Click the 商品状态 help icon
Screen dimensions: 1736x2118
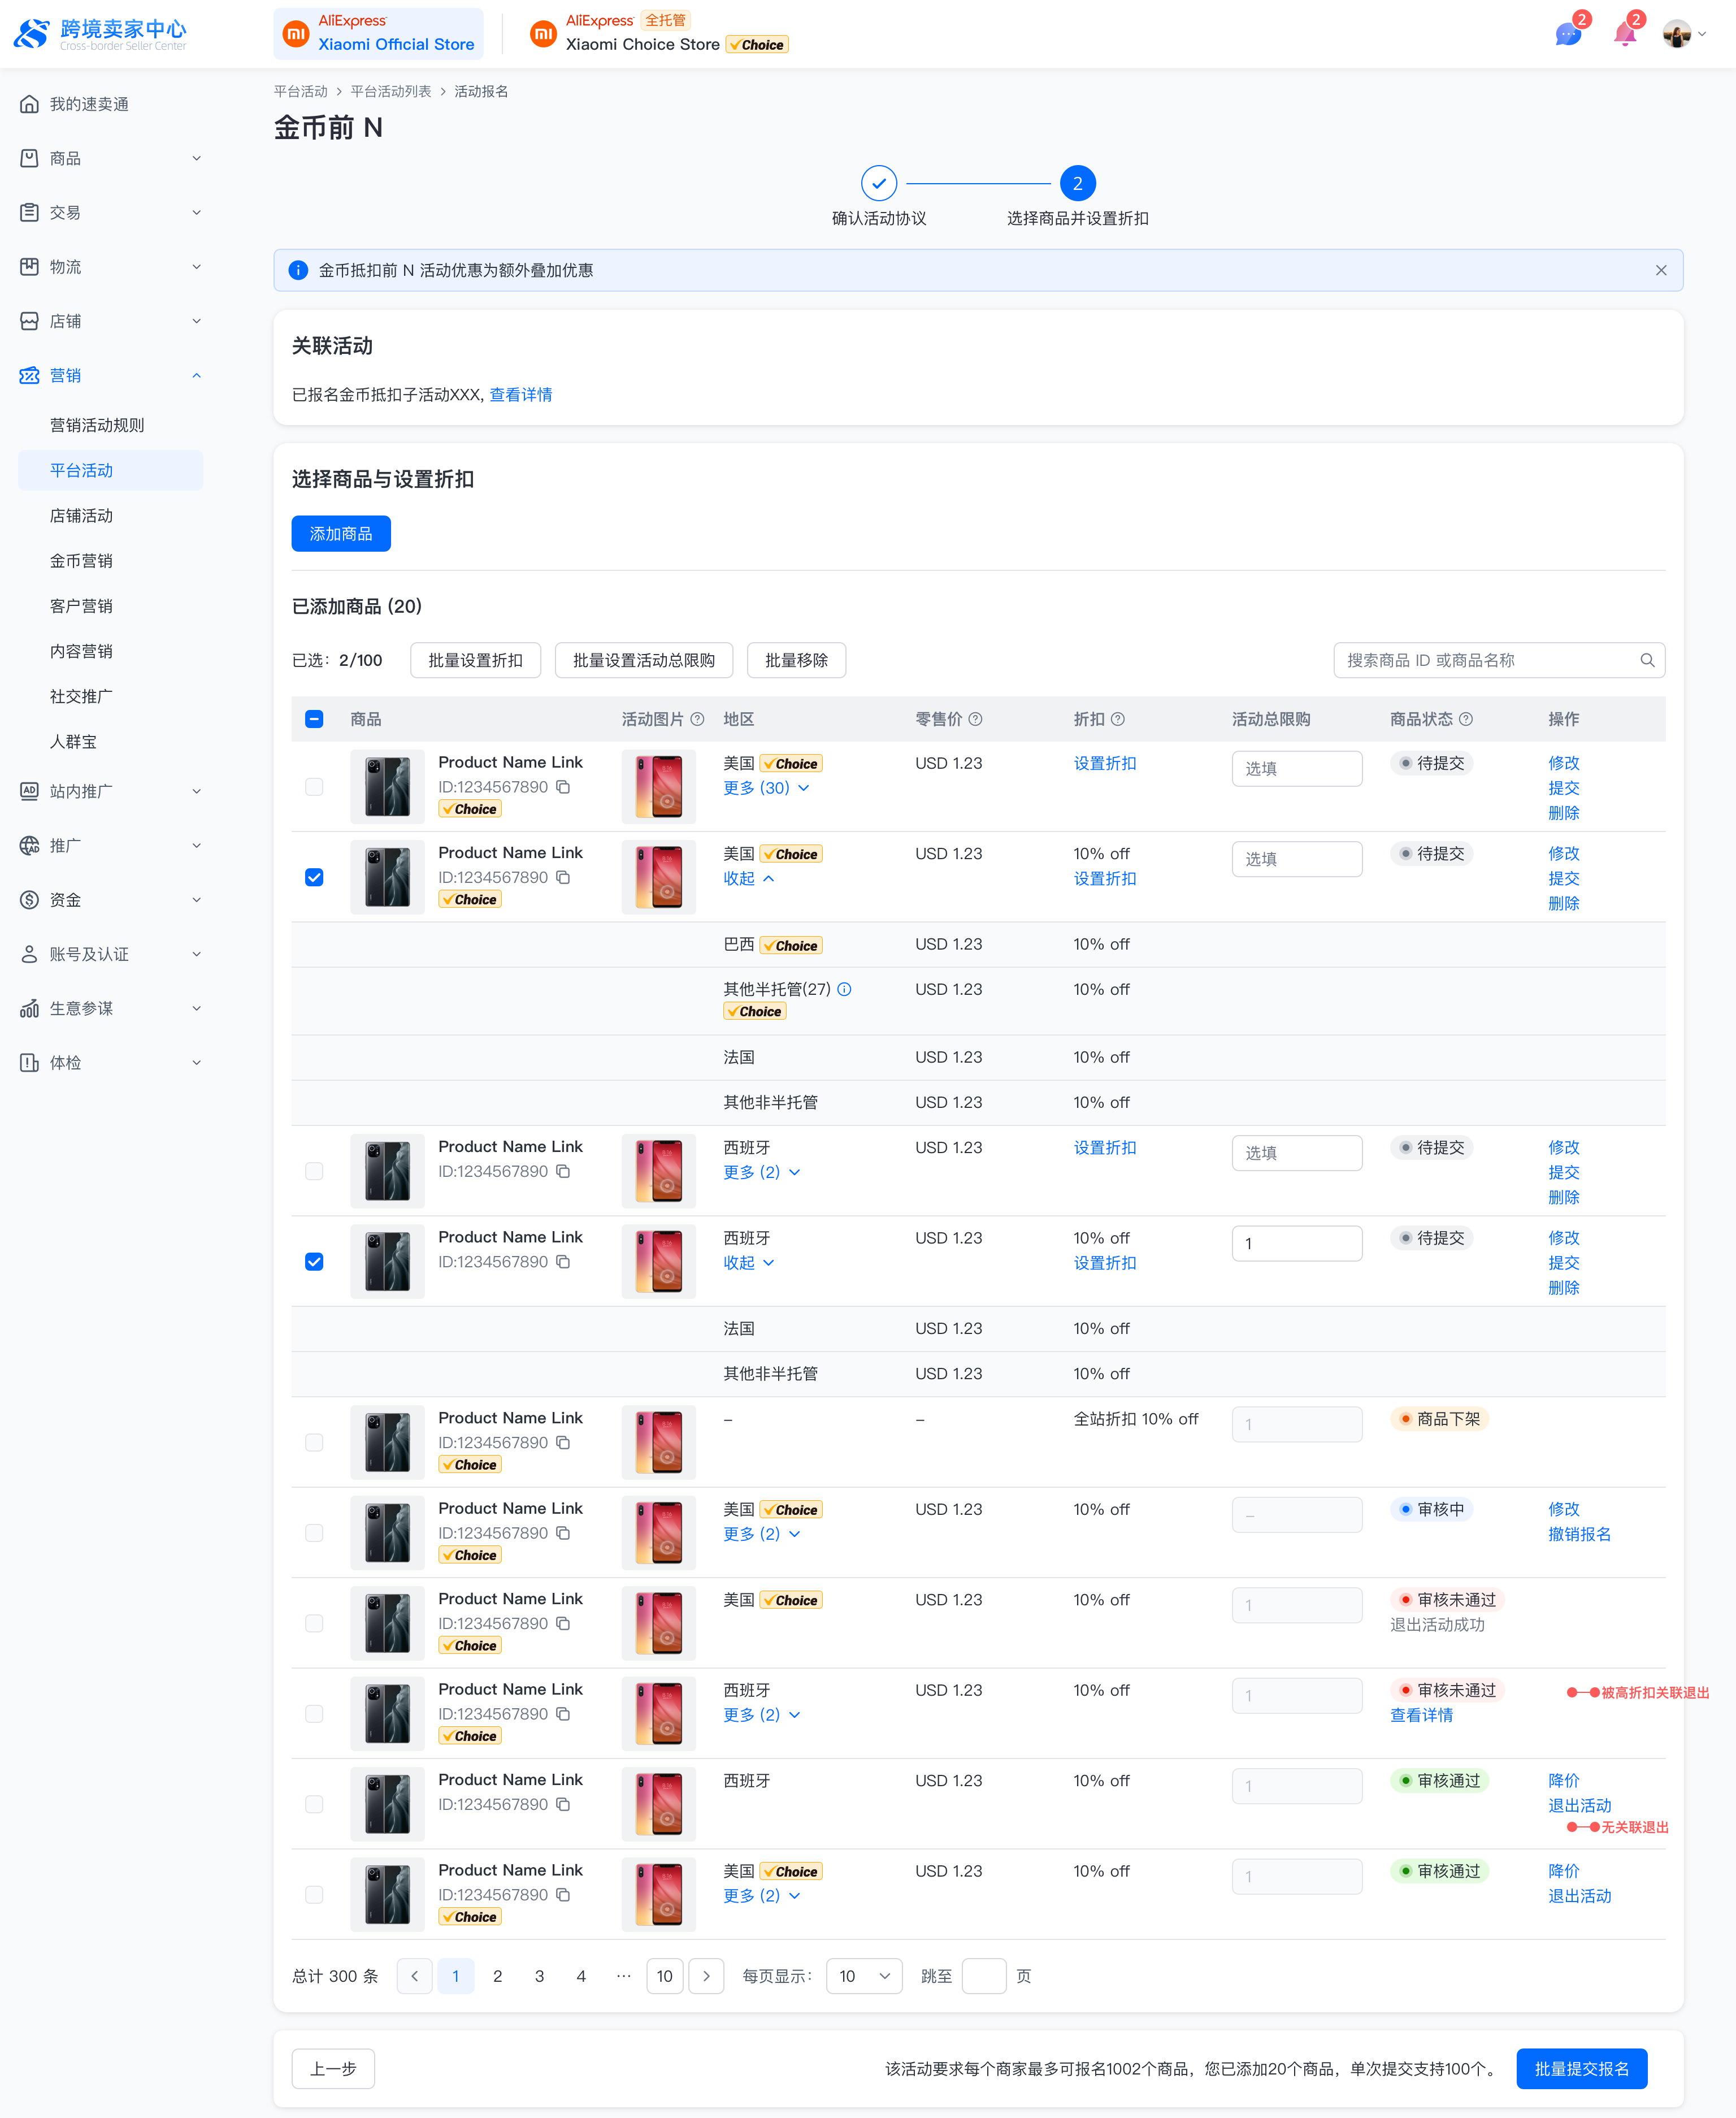click(1466, 719)
